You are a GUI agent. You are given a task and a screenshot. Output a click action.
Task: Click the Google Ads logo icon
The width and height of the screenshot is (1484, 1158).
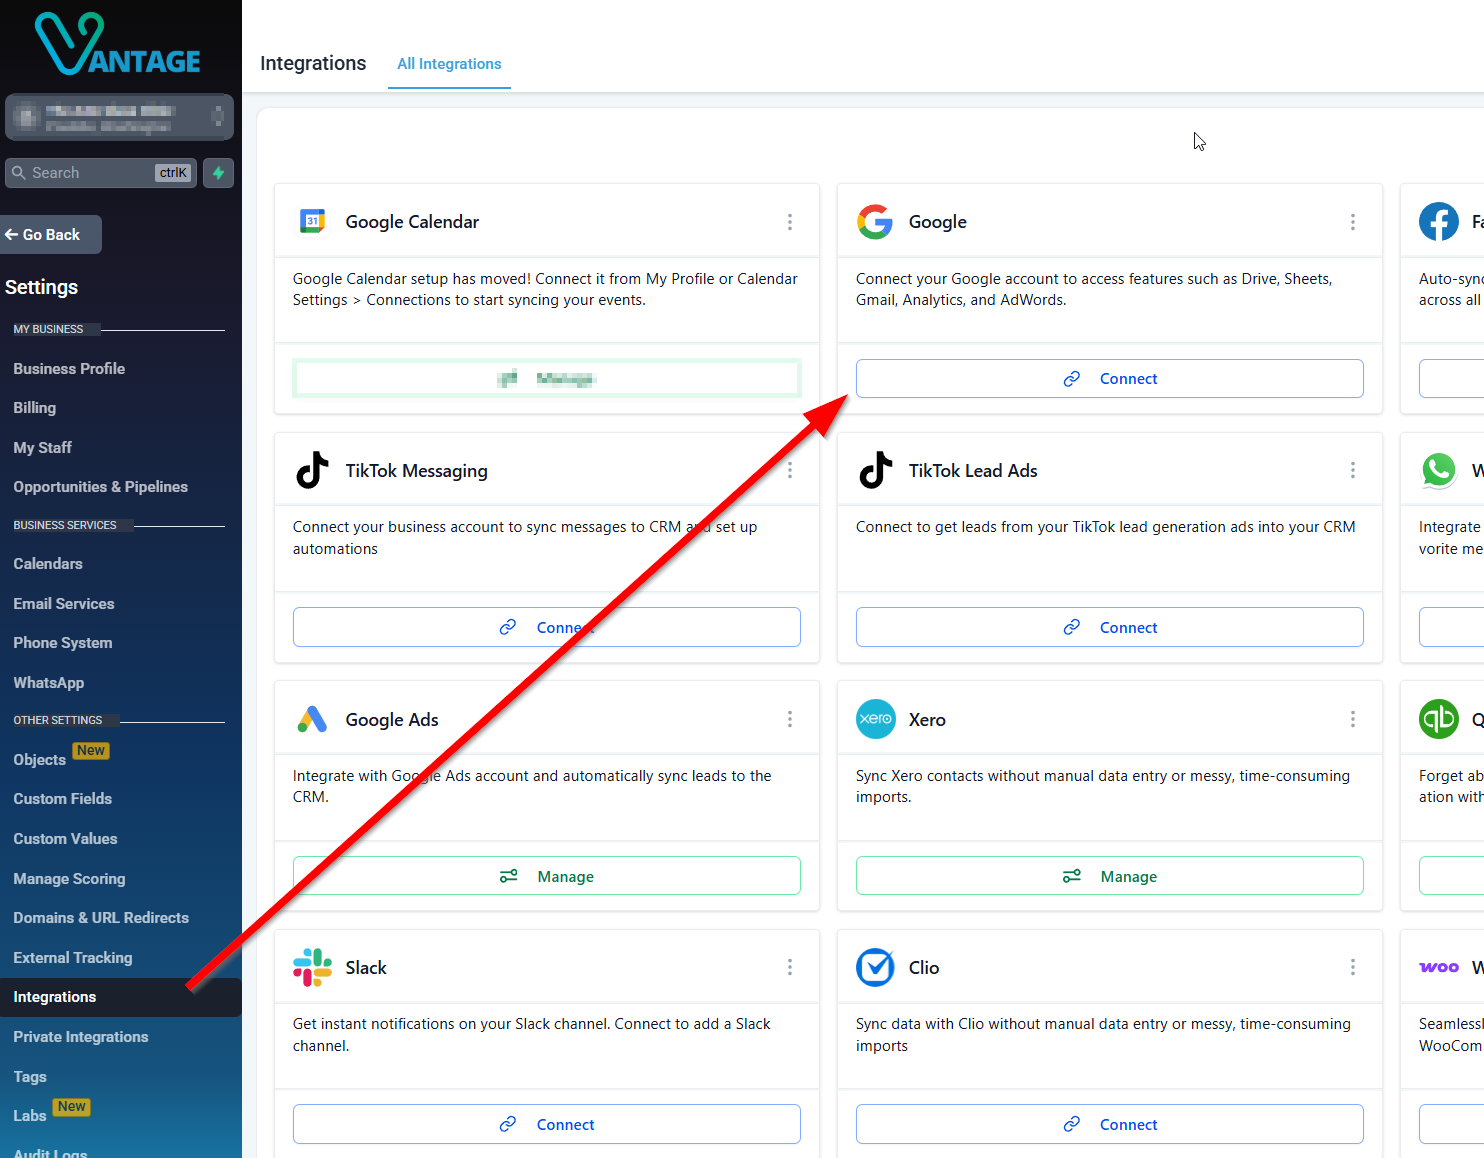[x=312, y=719]
